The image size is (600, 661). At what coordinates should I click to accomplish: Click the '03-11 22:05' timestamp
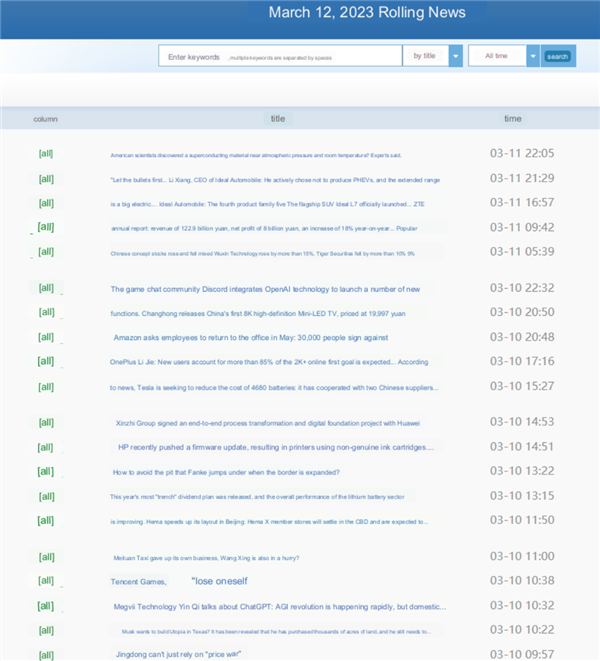click(522, 153)
